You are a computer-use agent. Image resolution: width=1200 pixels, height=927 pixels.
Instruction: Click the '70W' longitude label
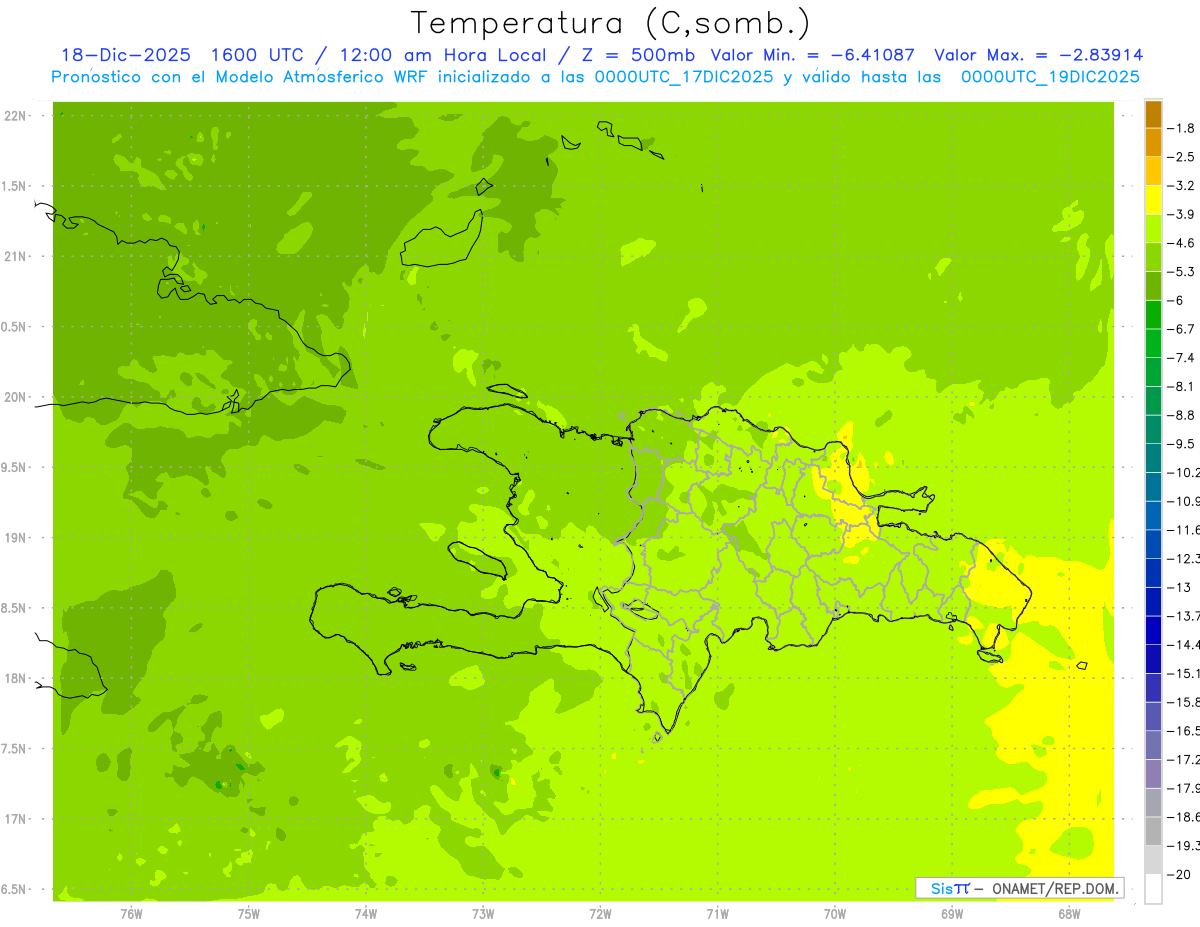(834, 913)
